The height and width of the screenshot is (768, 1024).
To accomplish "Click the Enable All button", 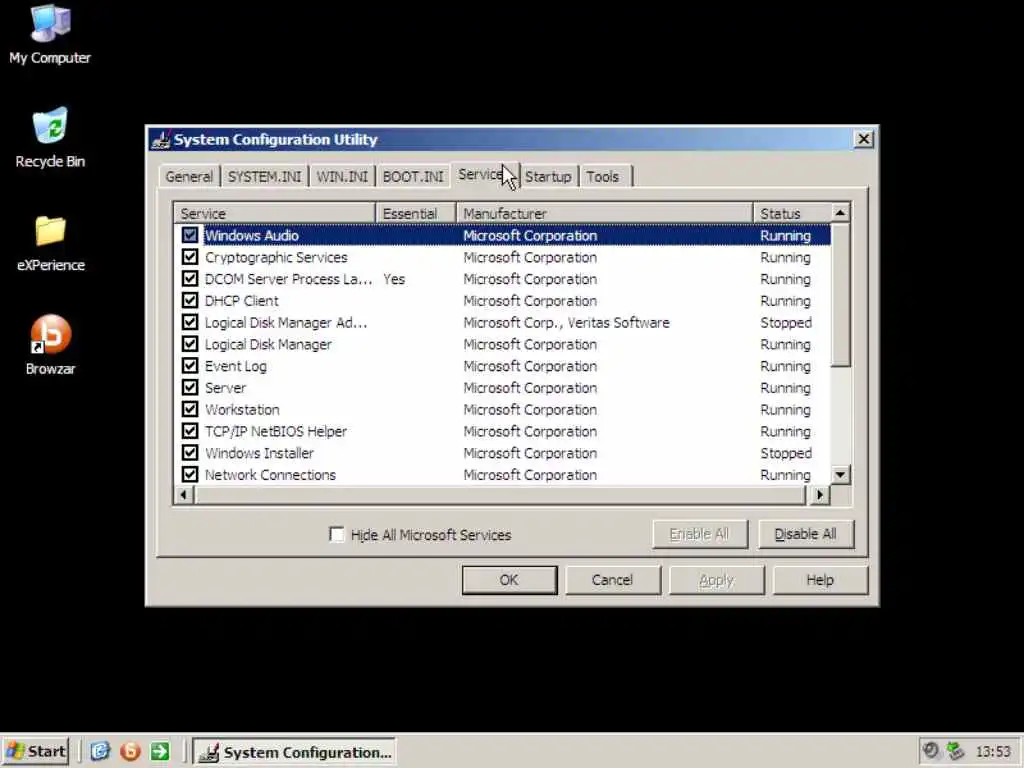I will click(699, 534).
